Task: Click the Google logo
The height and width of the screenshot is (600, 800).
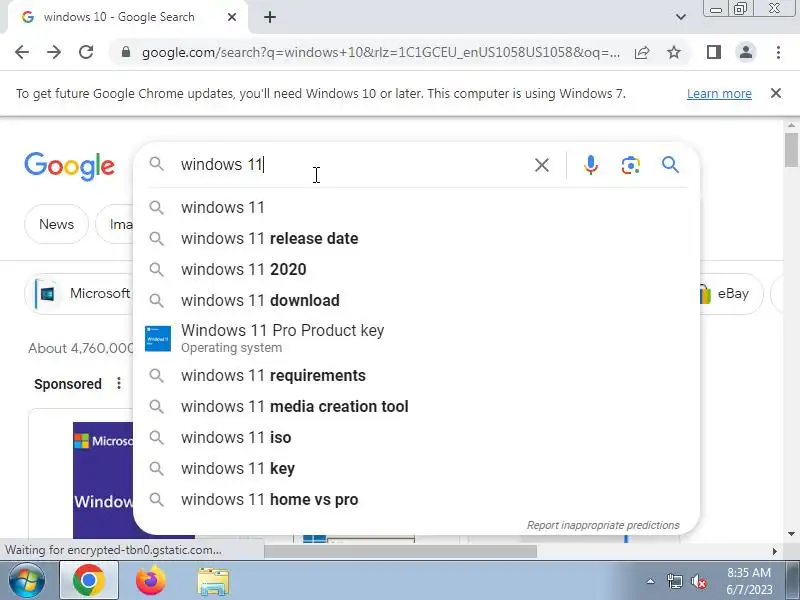Action: 69,166
